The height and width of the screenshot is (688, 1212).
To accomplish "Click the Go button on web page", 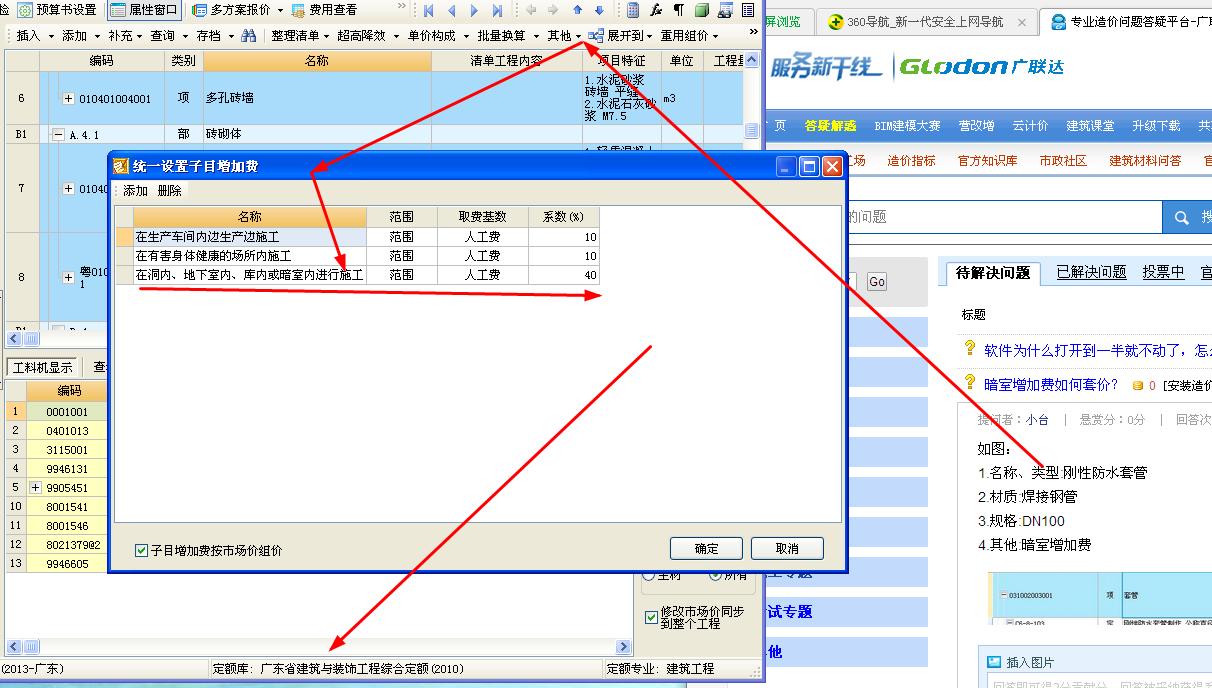I will click(877, 282).
